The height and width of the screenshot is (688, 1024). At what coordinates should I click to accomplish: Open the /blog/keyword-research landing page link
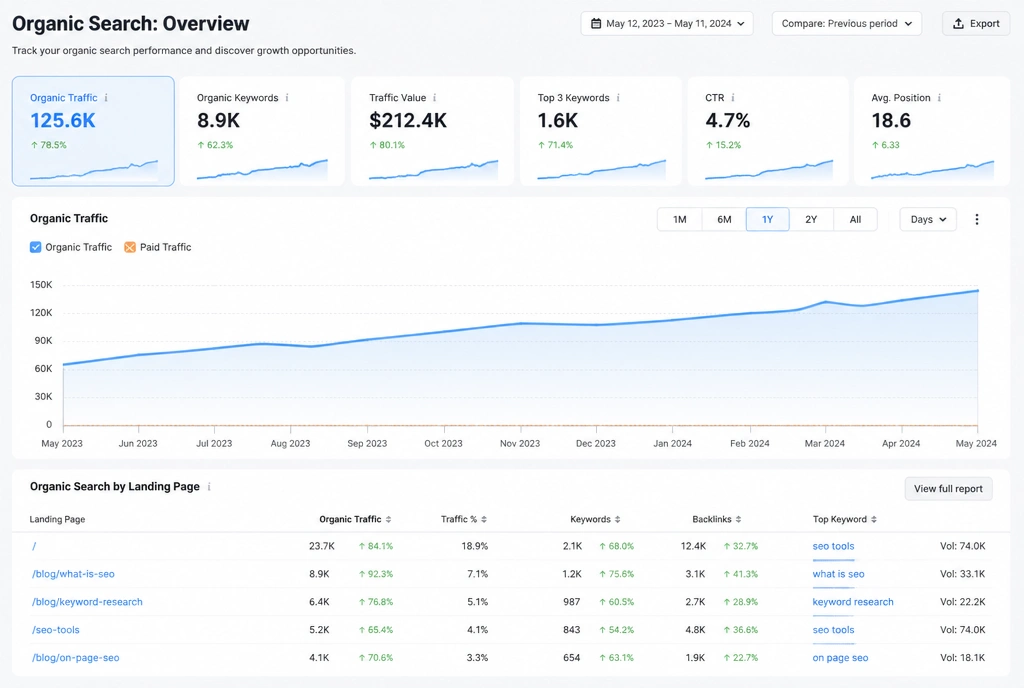point(87,602)
